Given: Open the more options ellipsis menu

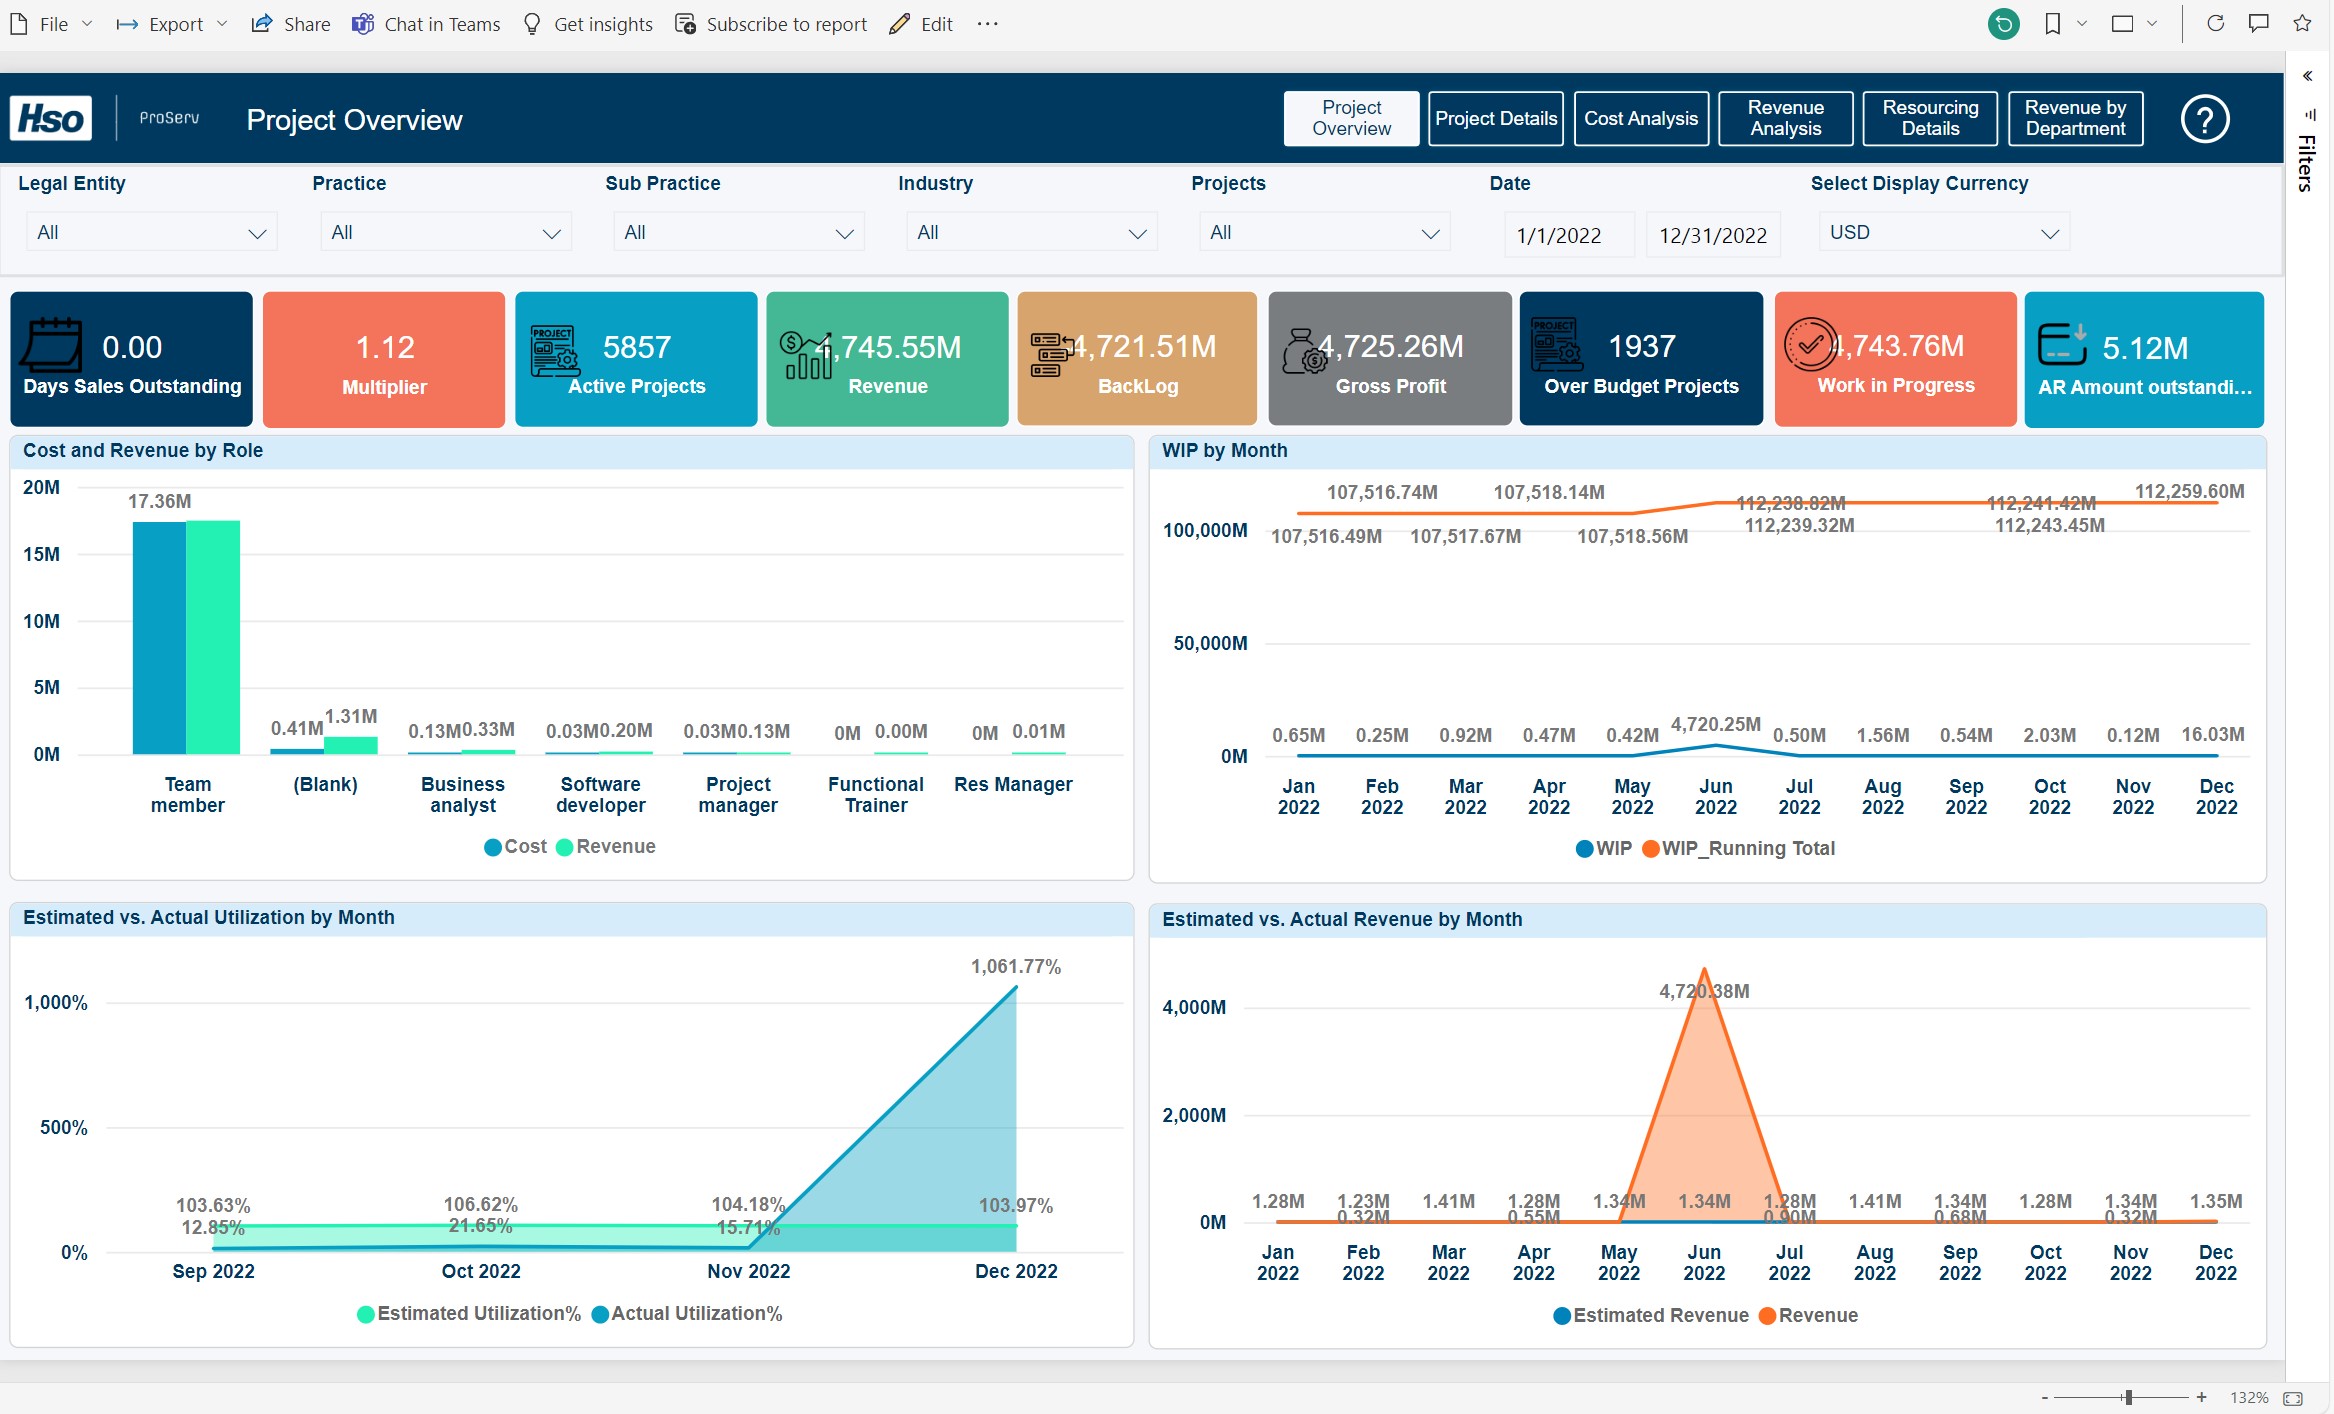Looking at the screenshot, I should [987, 23].
